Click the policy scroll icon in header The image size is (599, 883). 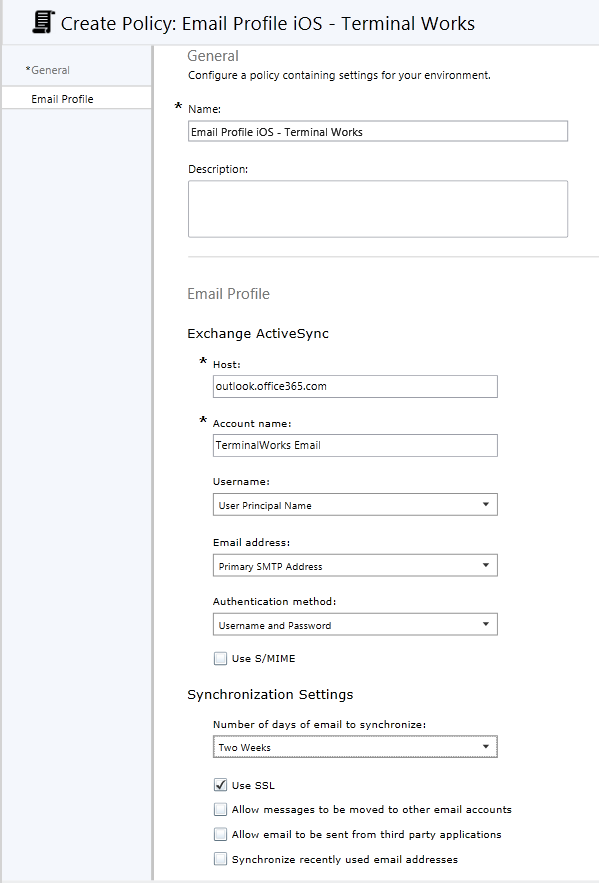(43, 23)
